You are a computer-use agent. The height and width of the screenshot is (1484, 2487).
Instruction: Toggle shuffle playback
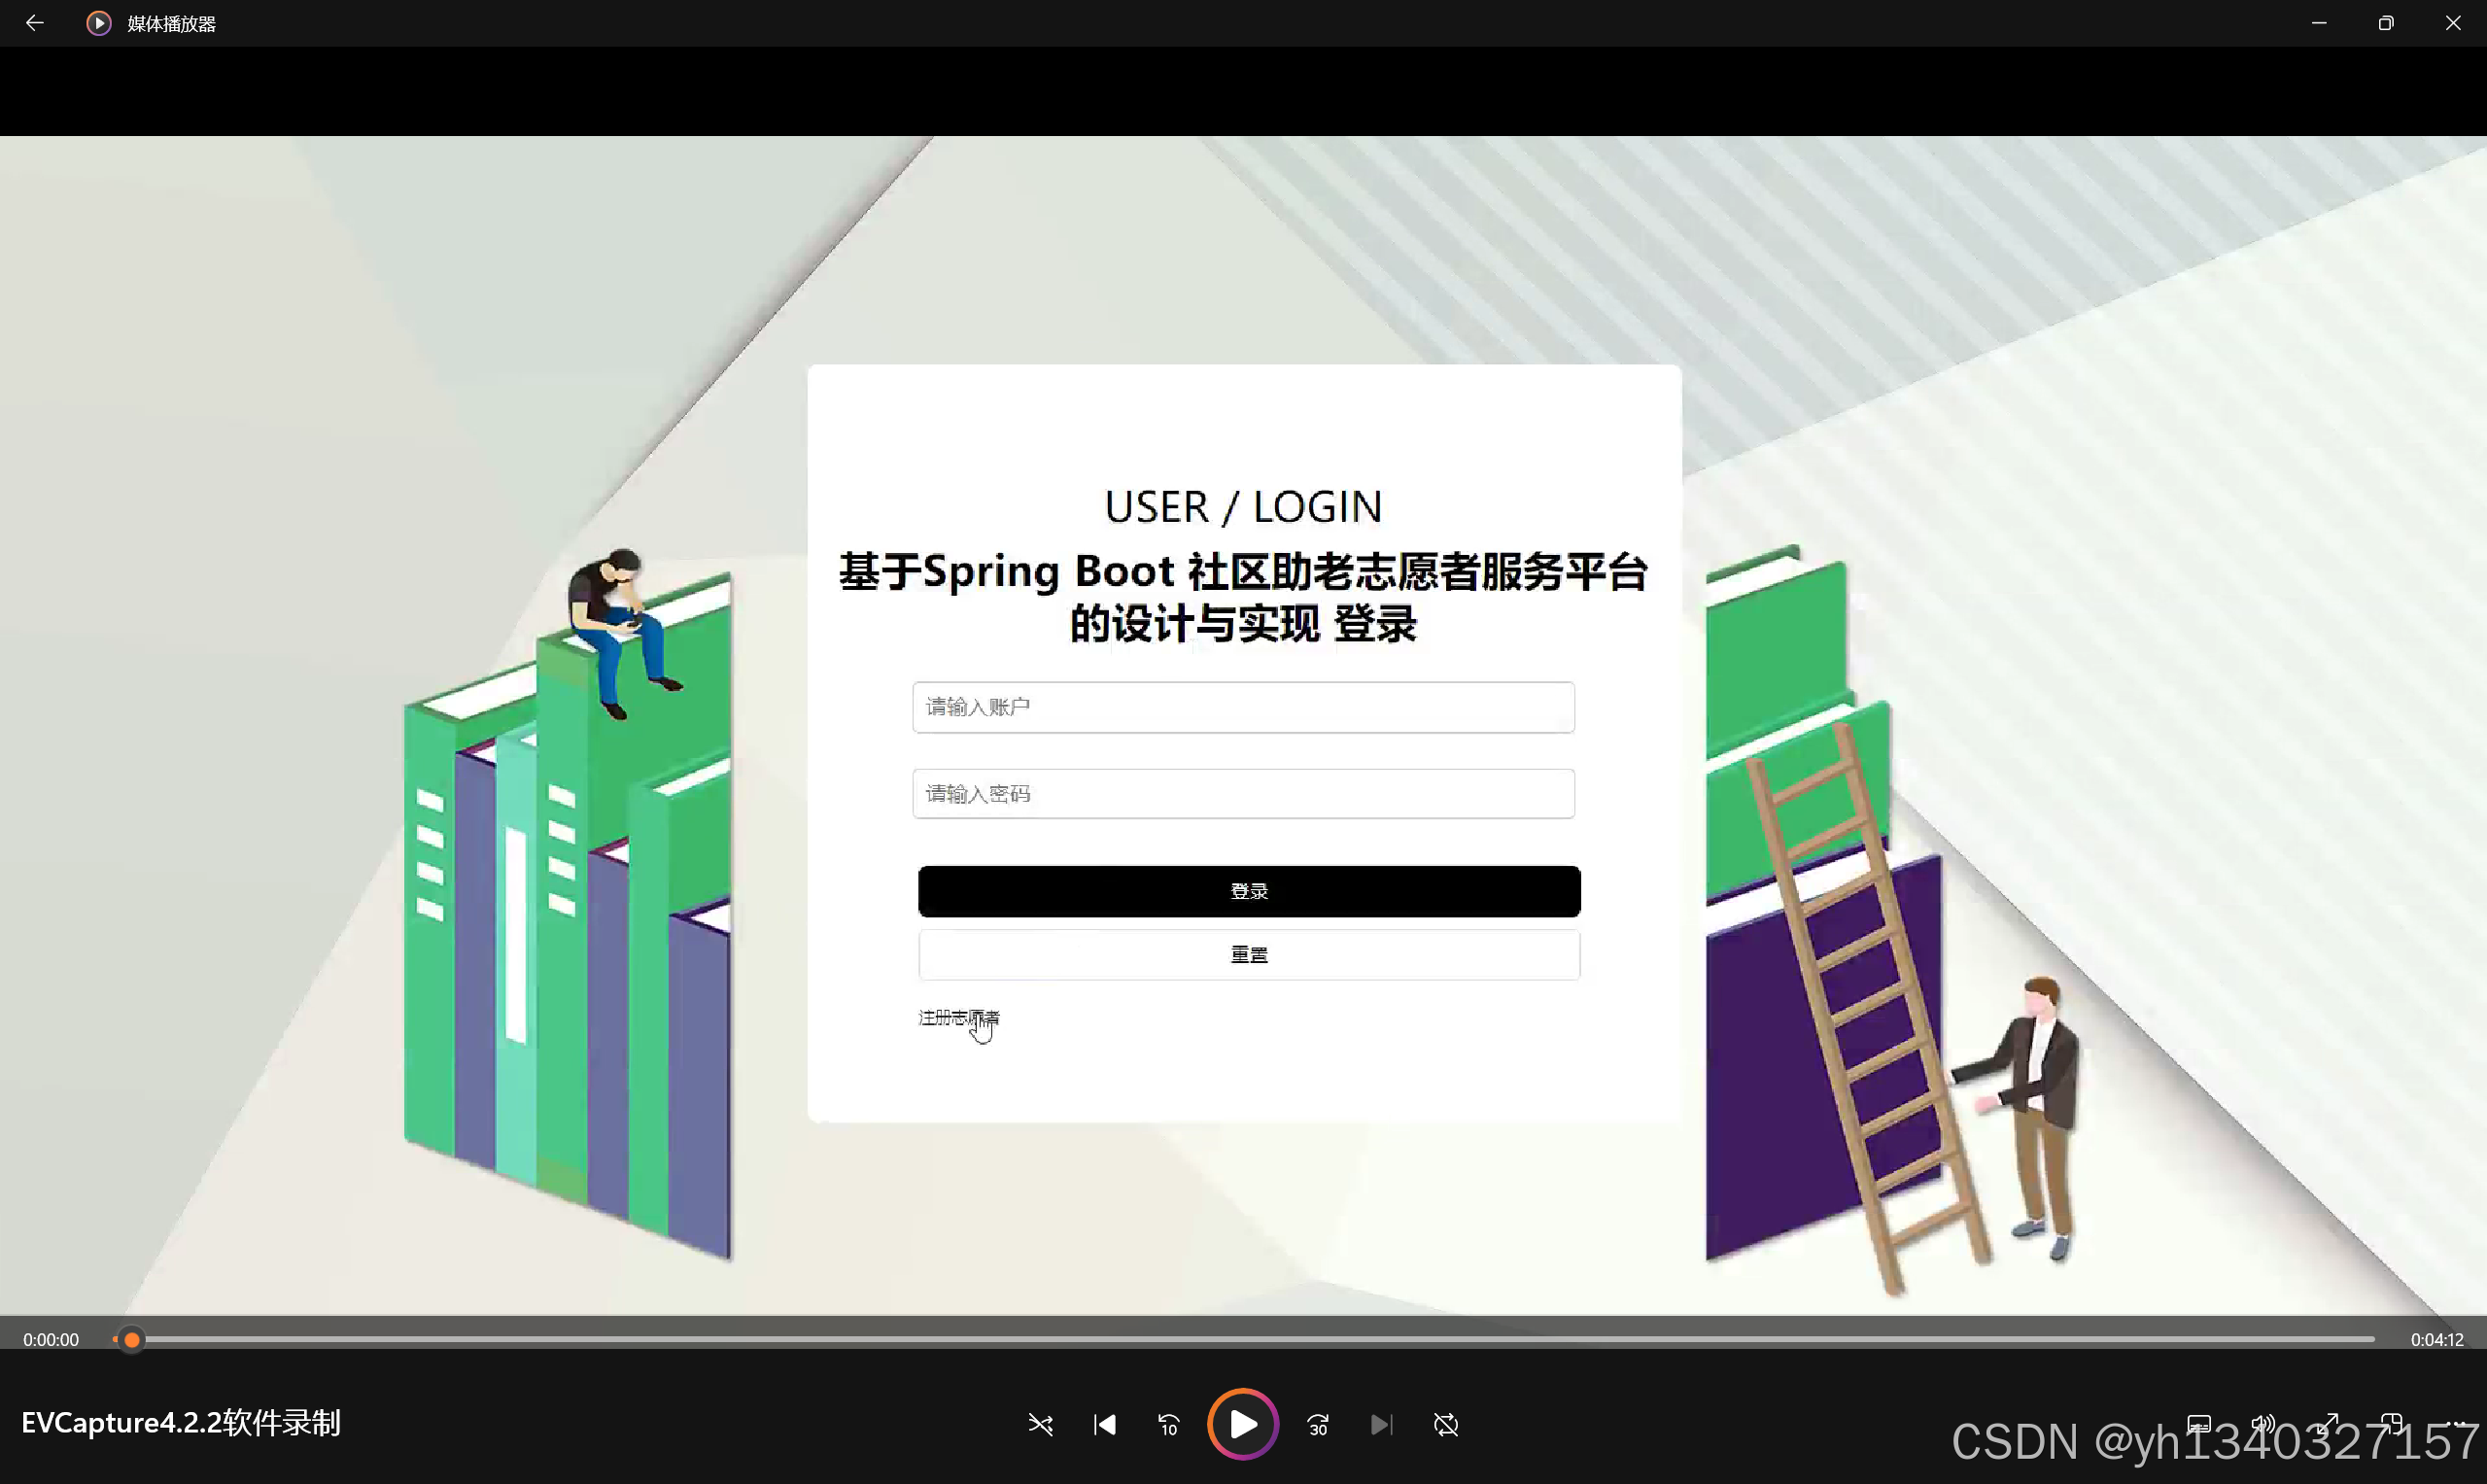[x=1040, y=1424]
